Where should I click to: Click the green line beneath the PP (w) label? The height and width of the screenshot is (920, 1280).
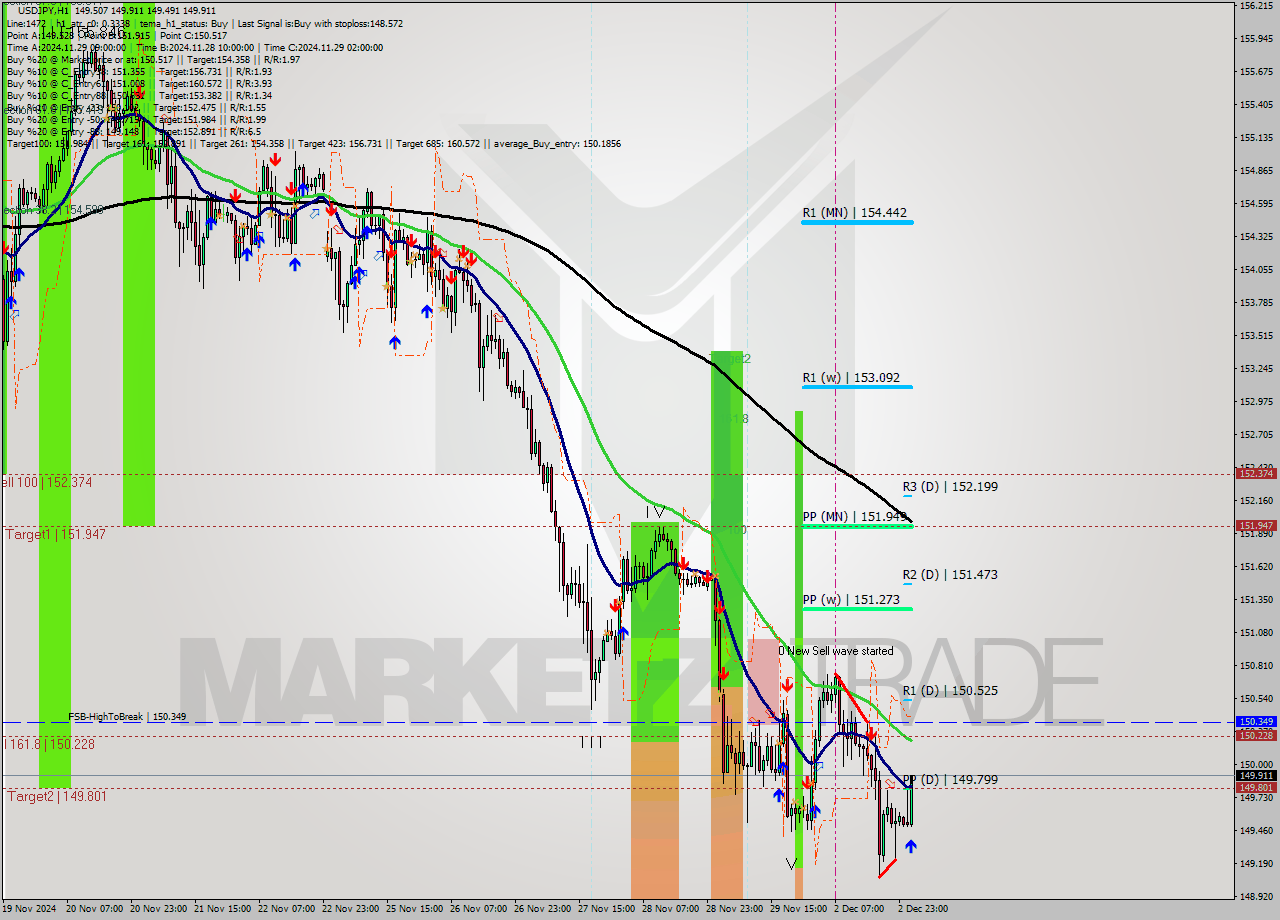pos(857,608)
